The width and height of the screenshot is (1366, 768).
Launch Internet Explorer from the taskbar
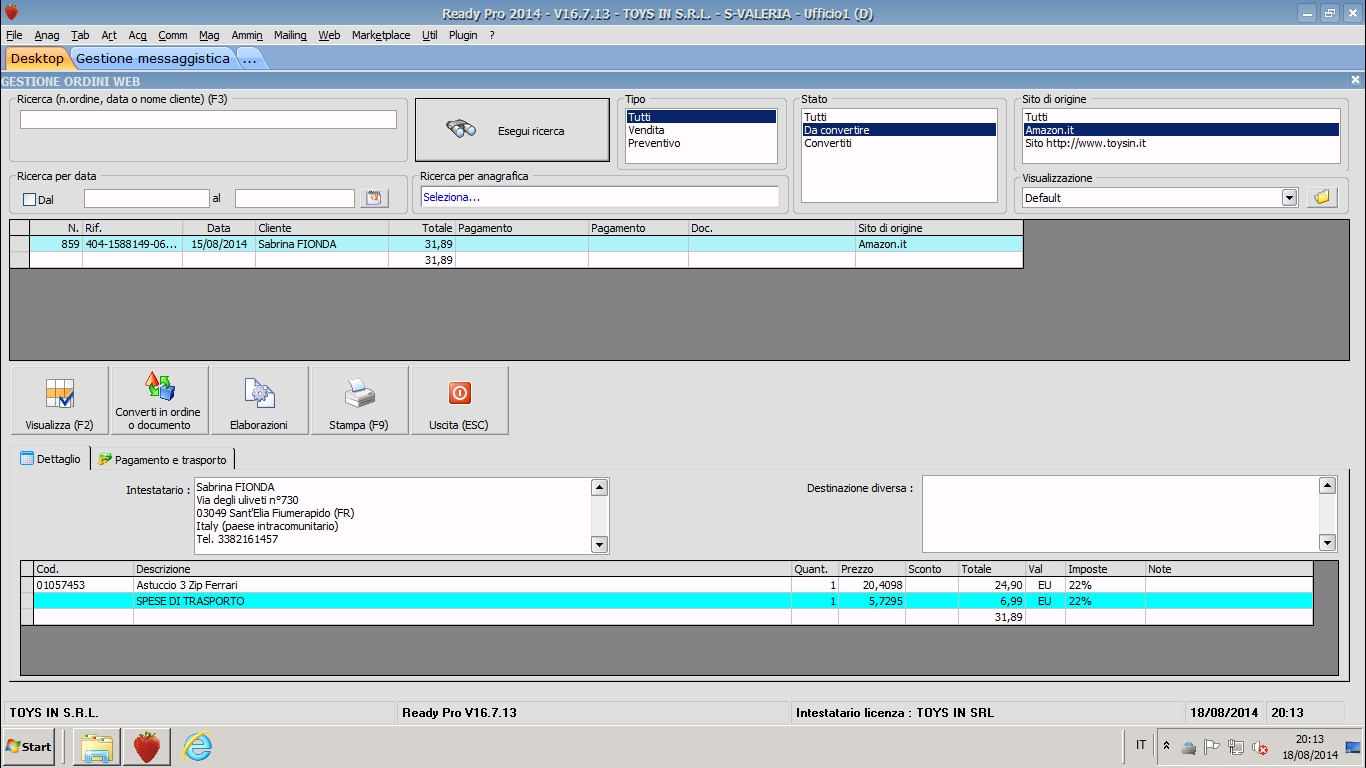coord(198,746)
